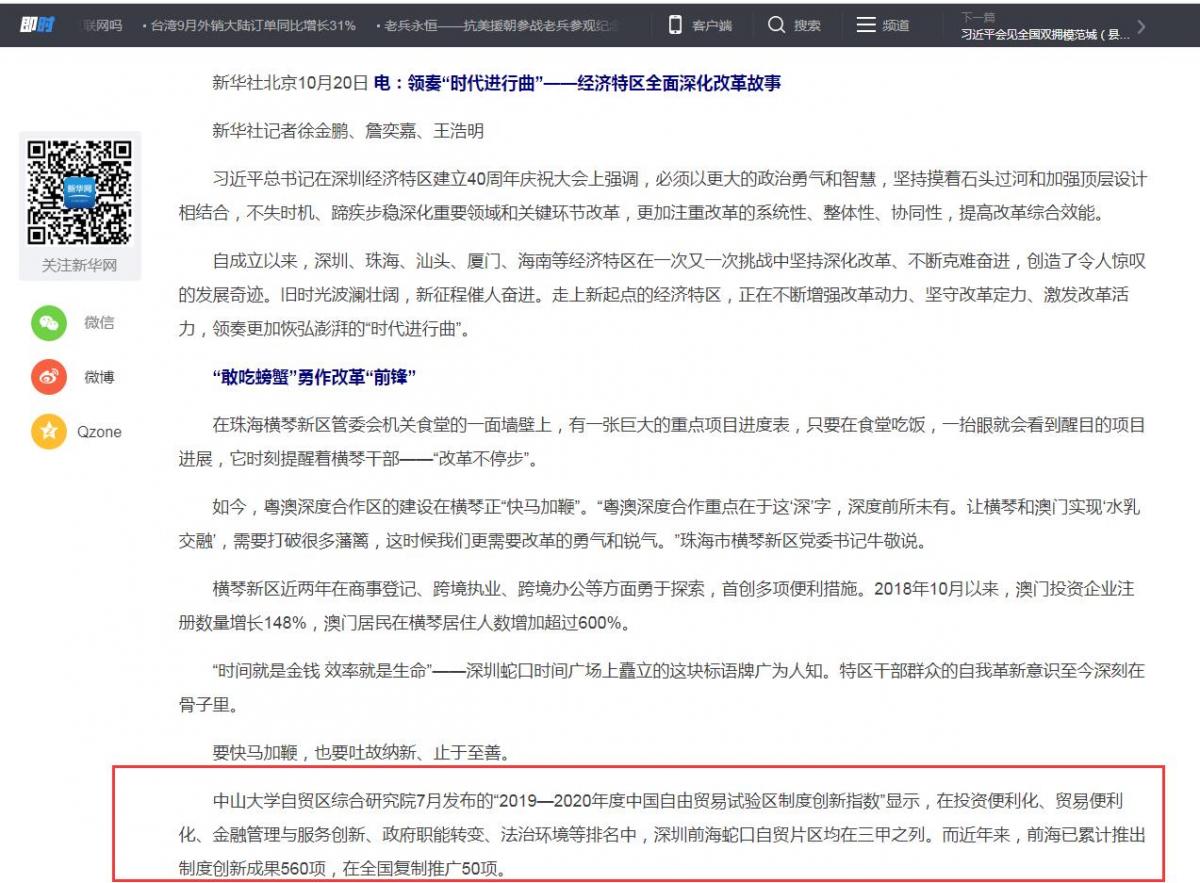
Task: Click paragraph starting 自成立以来，深圳、珠海
Action: tap(662, 296)
